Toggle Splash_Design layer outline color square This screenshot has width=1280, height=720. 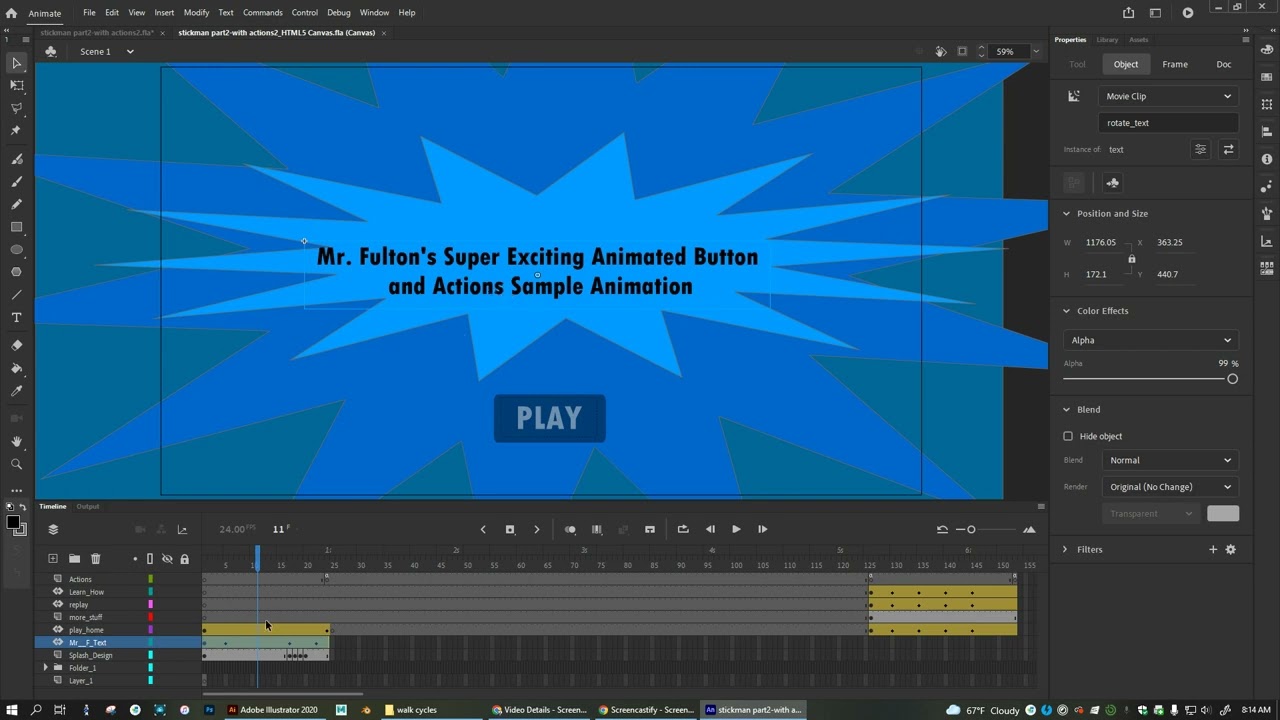click(x=151, y=655)
